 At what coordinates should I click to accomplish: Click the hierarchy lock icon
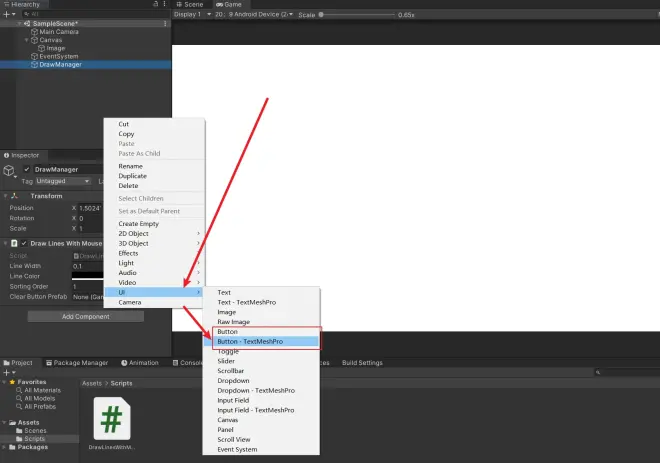155,4
